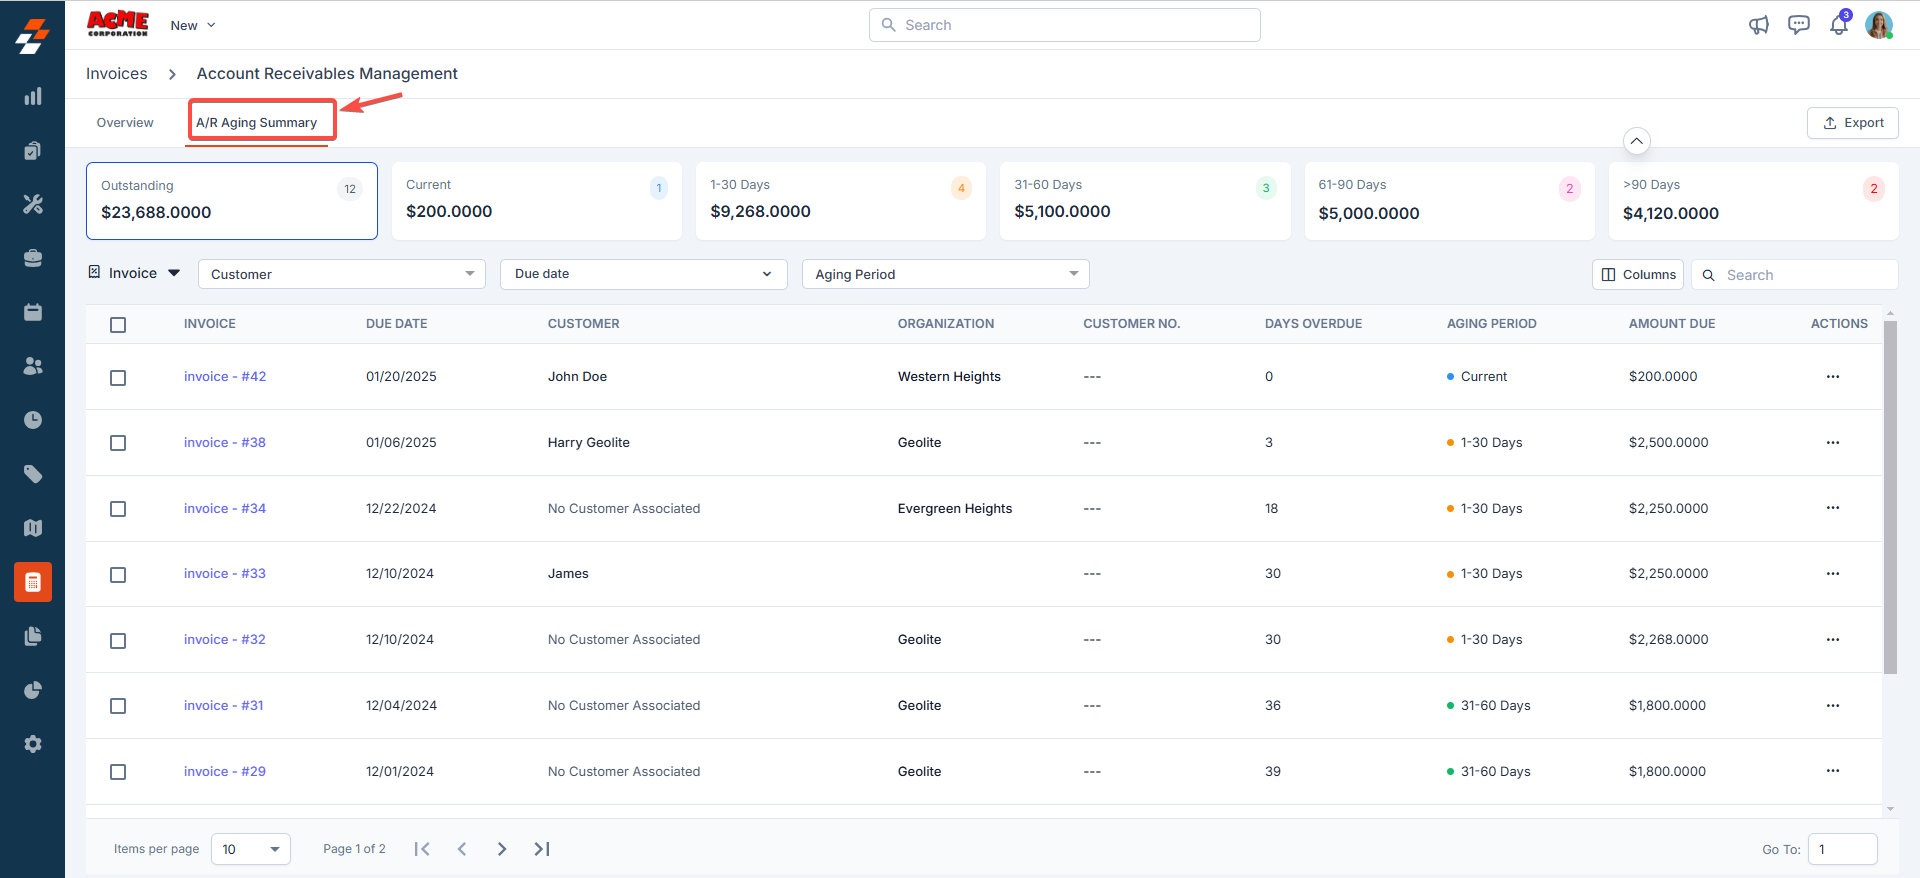Open the user profile avatar

(x=1879, y=25)
